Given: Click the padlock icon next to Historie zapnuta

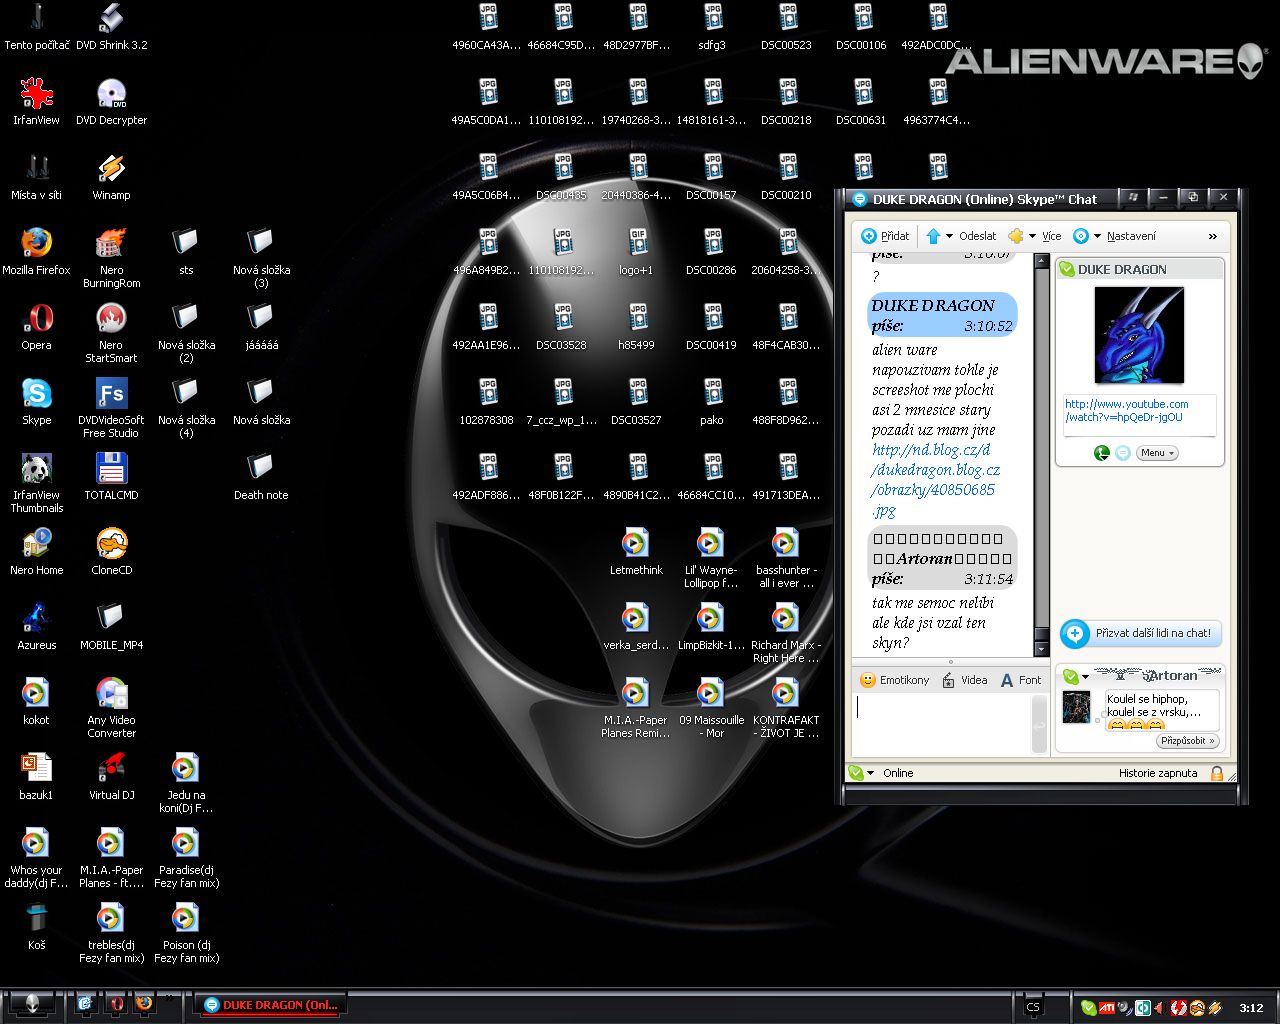Looking at the screenshot, I should point(1217,773).
